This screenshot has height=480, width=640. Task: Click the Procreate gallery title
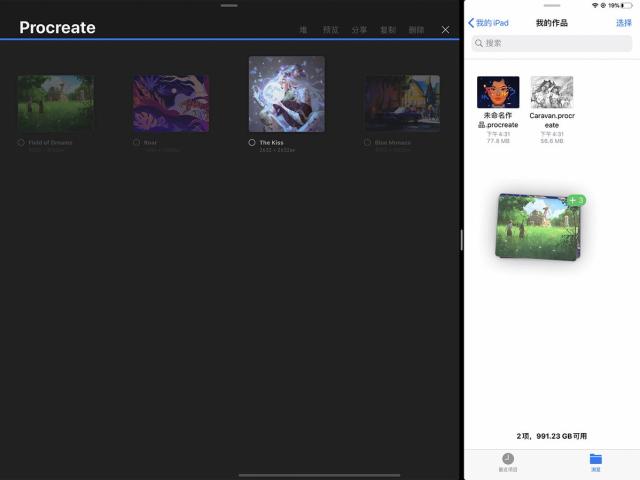(x=57, y=27)
